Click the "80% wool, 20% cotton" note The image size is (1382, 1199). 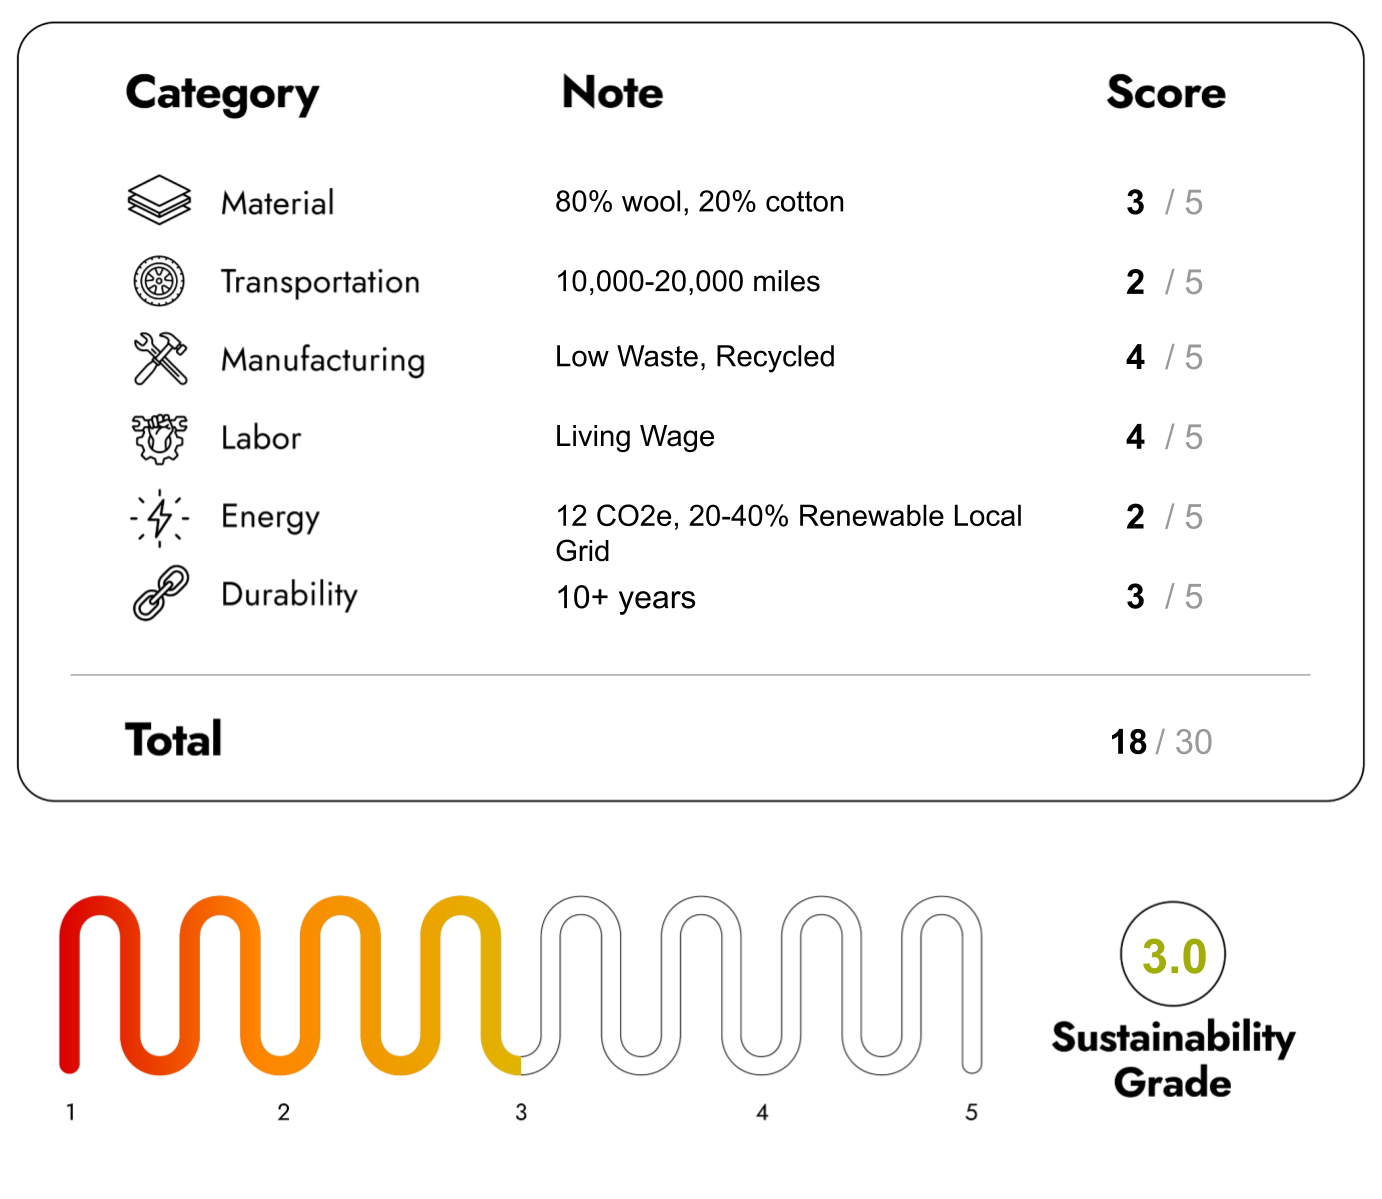click(x=699, y=202)
